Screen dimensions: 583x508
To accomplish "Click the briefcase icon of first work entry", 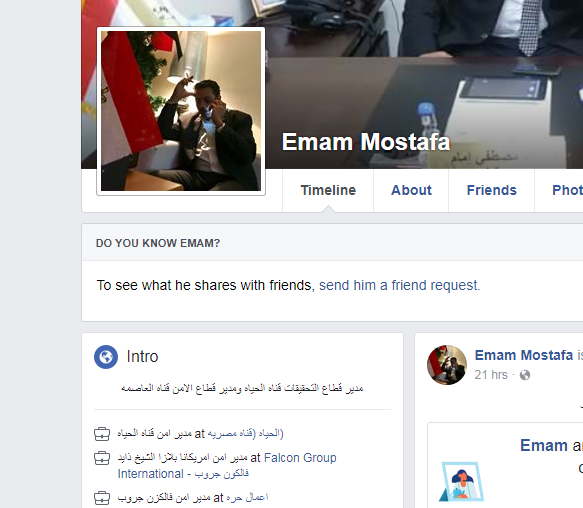I will [102, 434].
